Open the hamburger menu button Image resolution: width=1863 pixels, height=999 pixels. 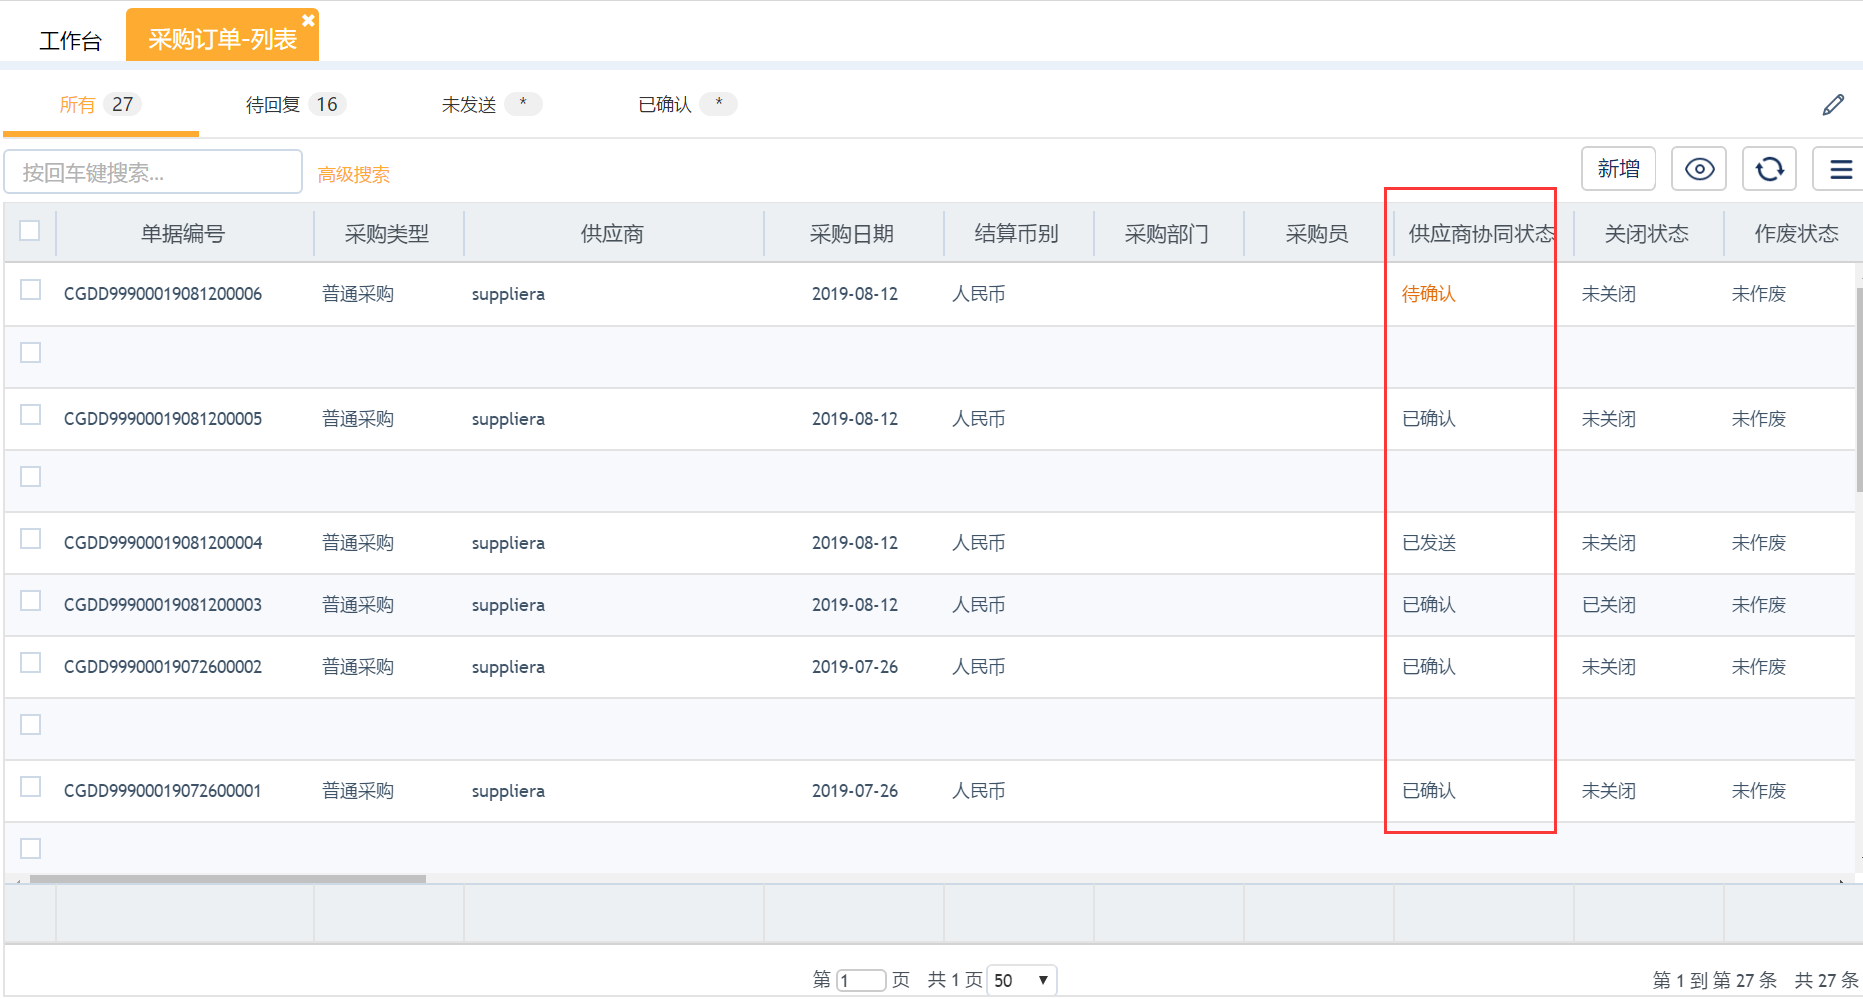pyautogui.click(x=1840, y=169)
